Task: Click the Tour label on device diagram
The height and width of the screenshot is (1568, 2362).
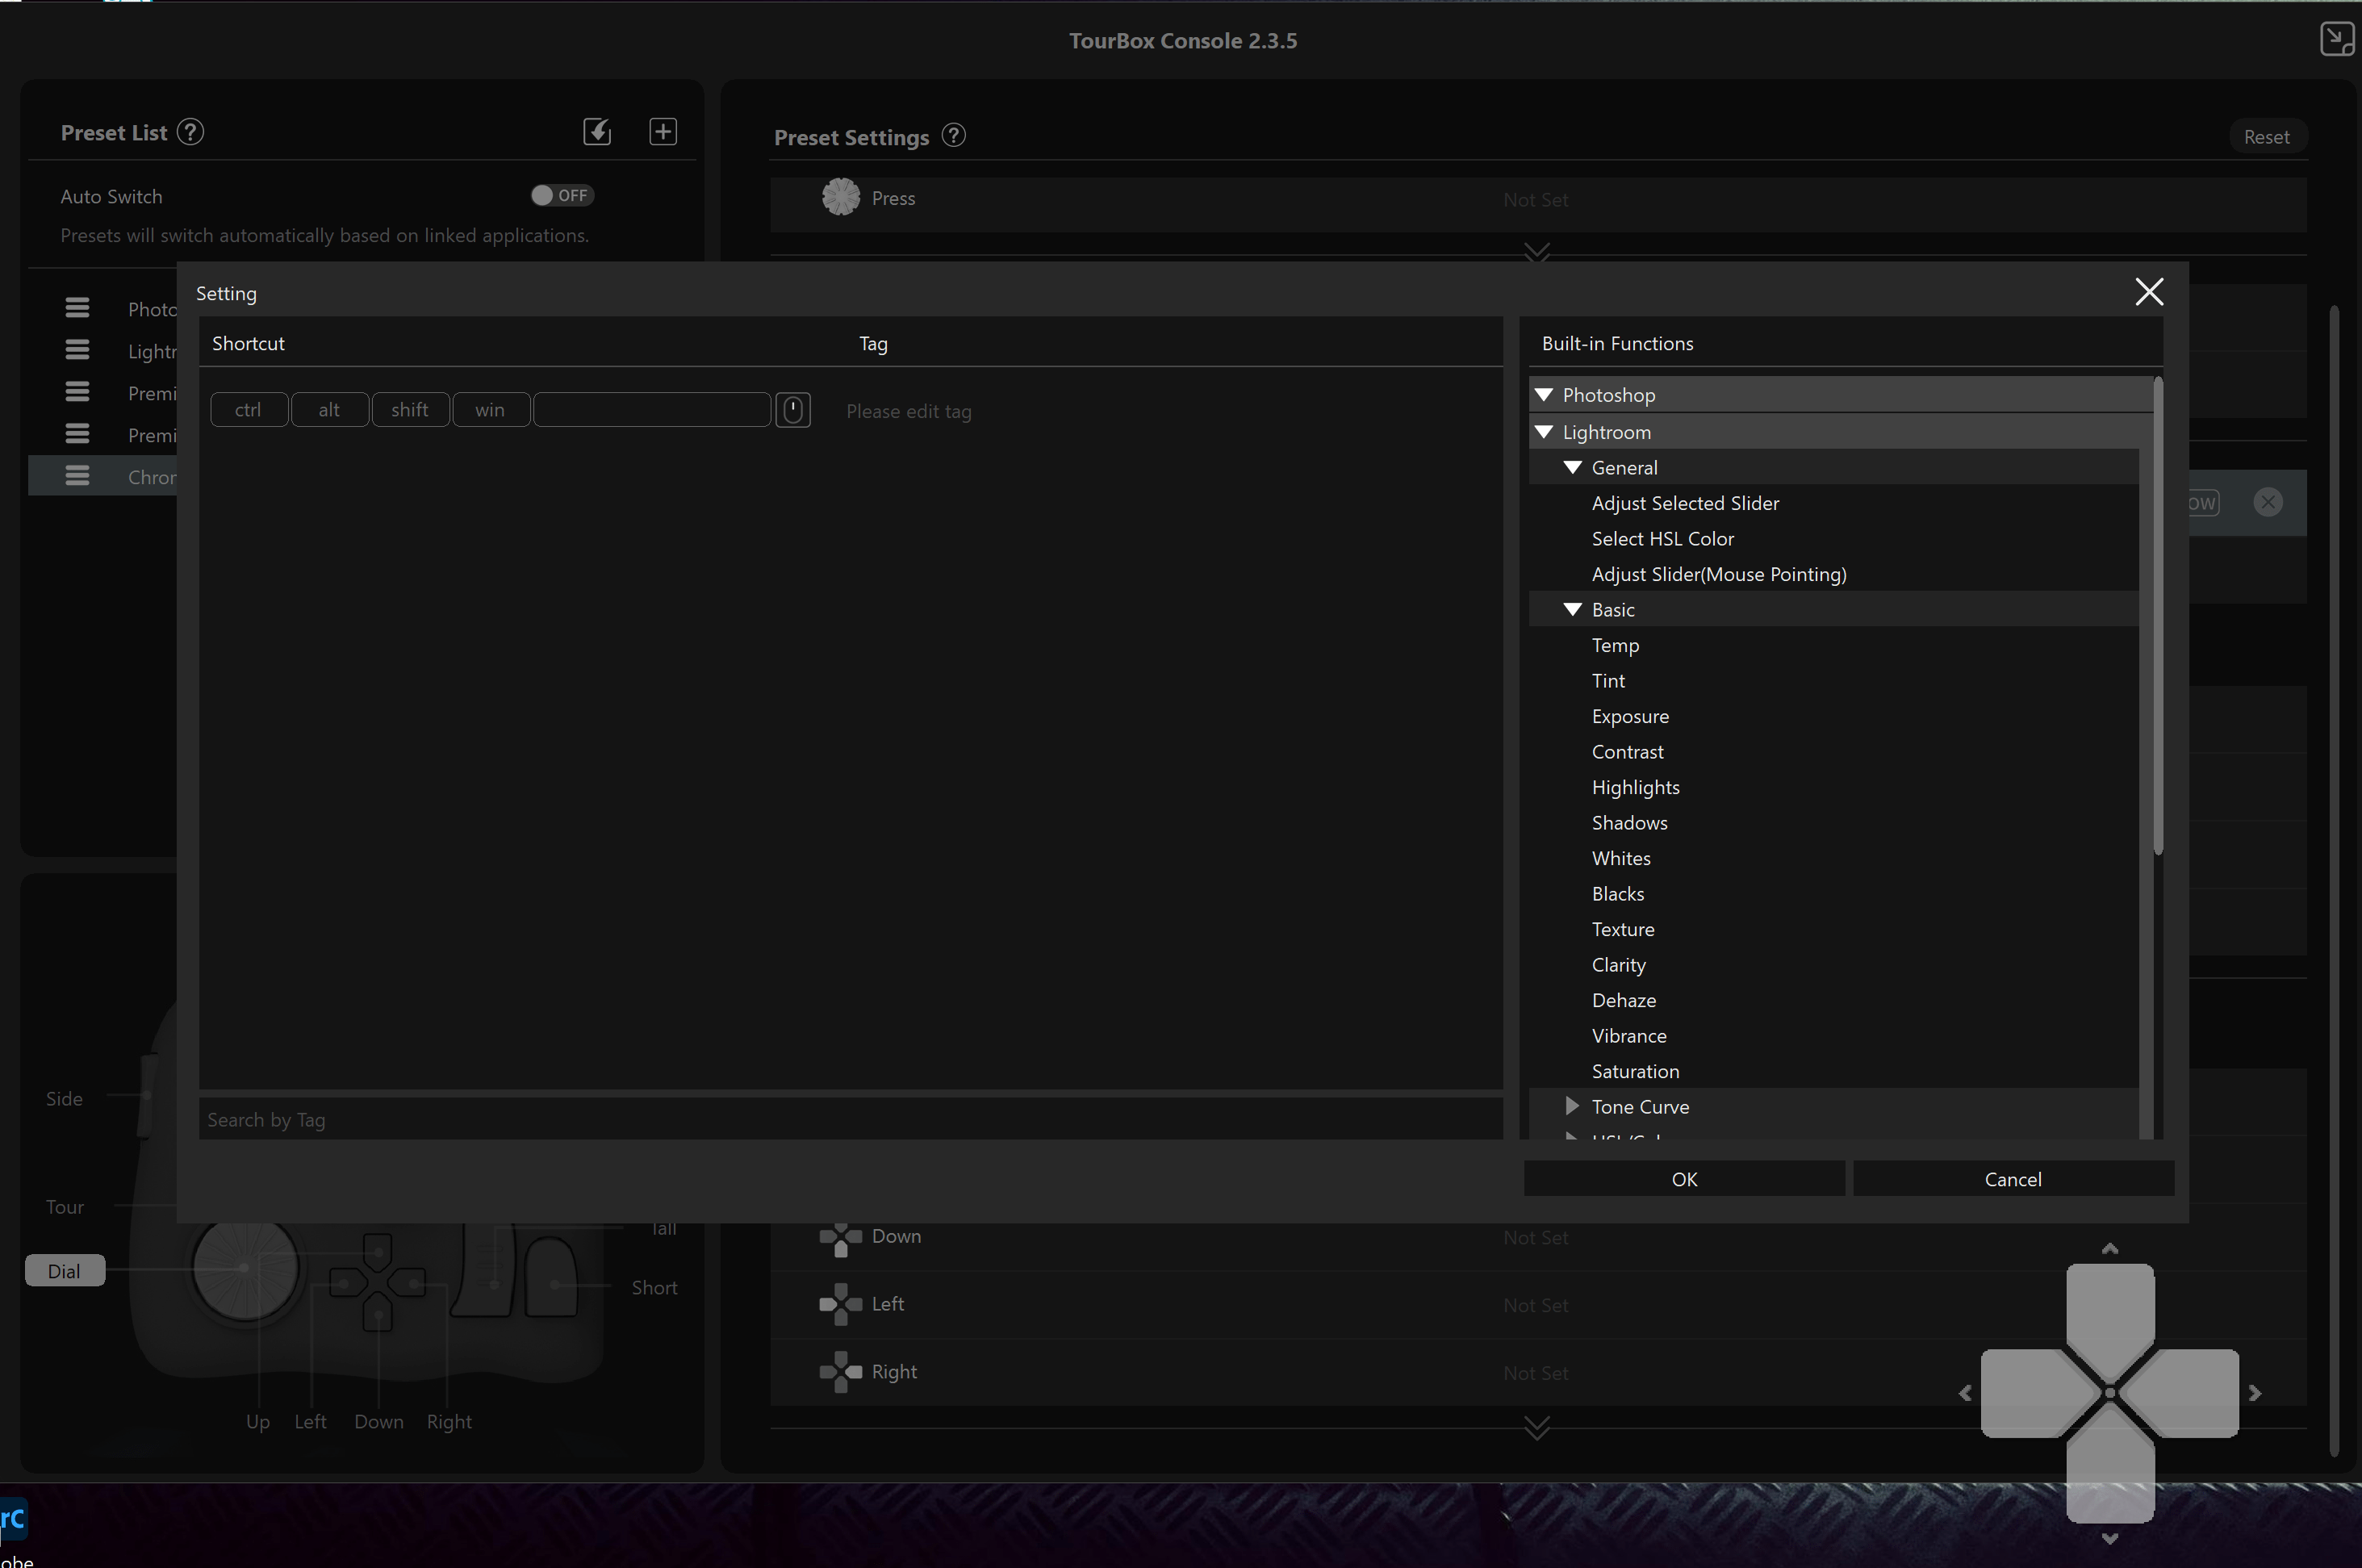Action: pyautogui.click(x=64, y=1207)
